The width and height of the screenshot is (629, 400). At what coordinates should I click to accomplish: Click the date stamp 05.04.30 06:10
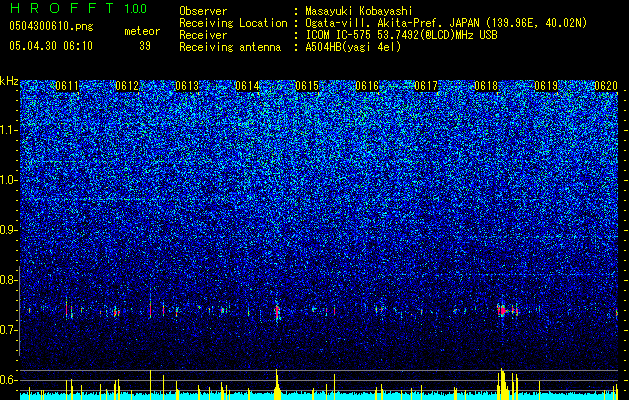51,46
